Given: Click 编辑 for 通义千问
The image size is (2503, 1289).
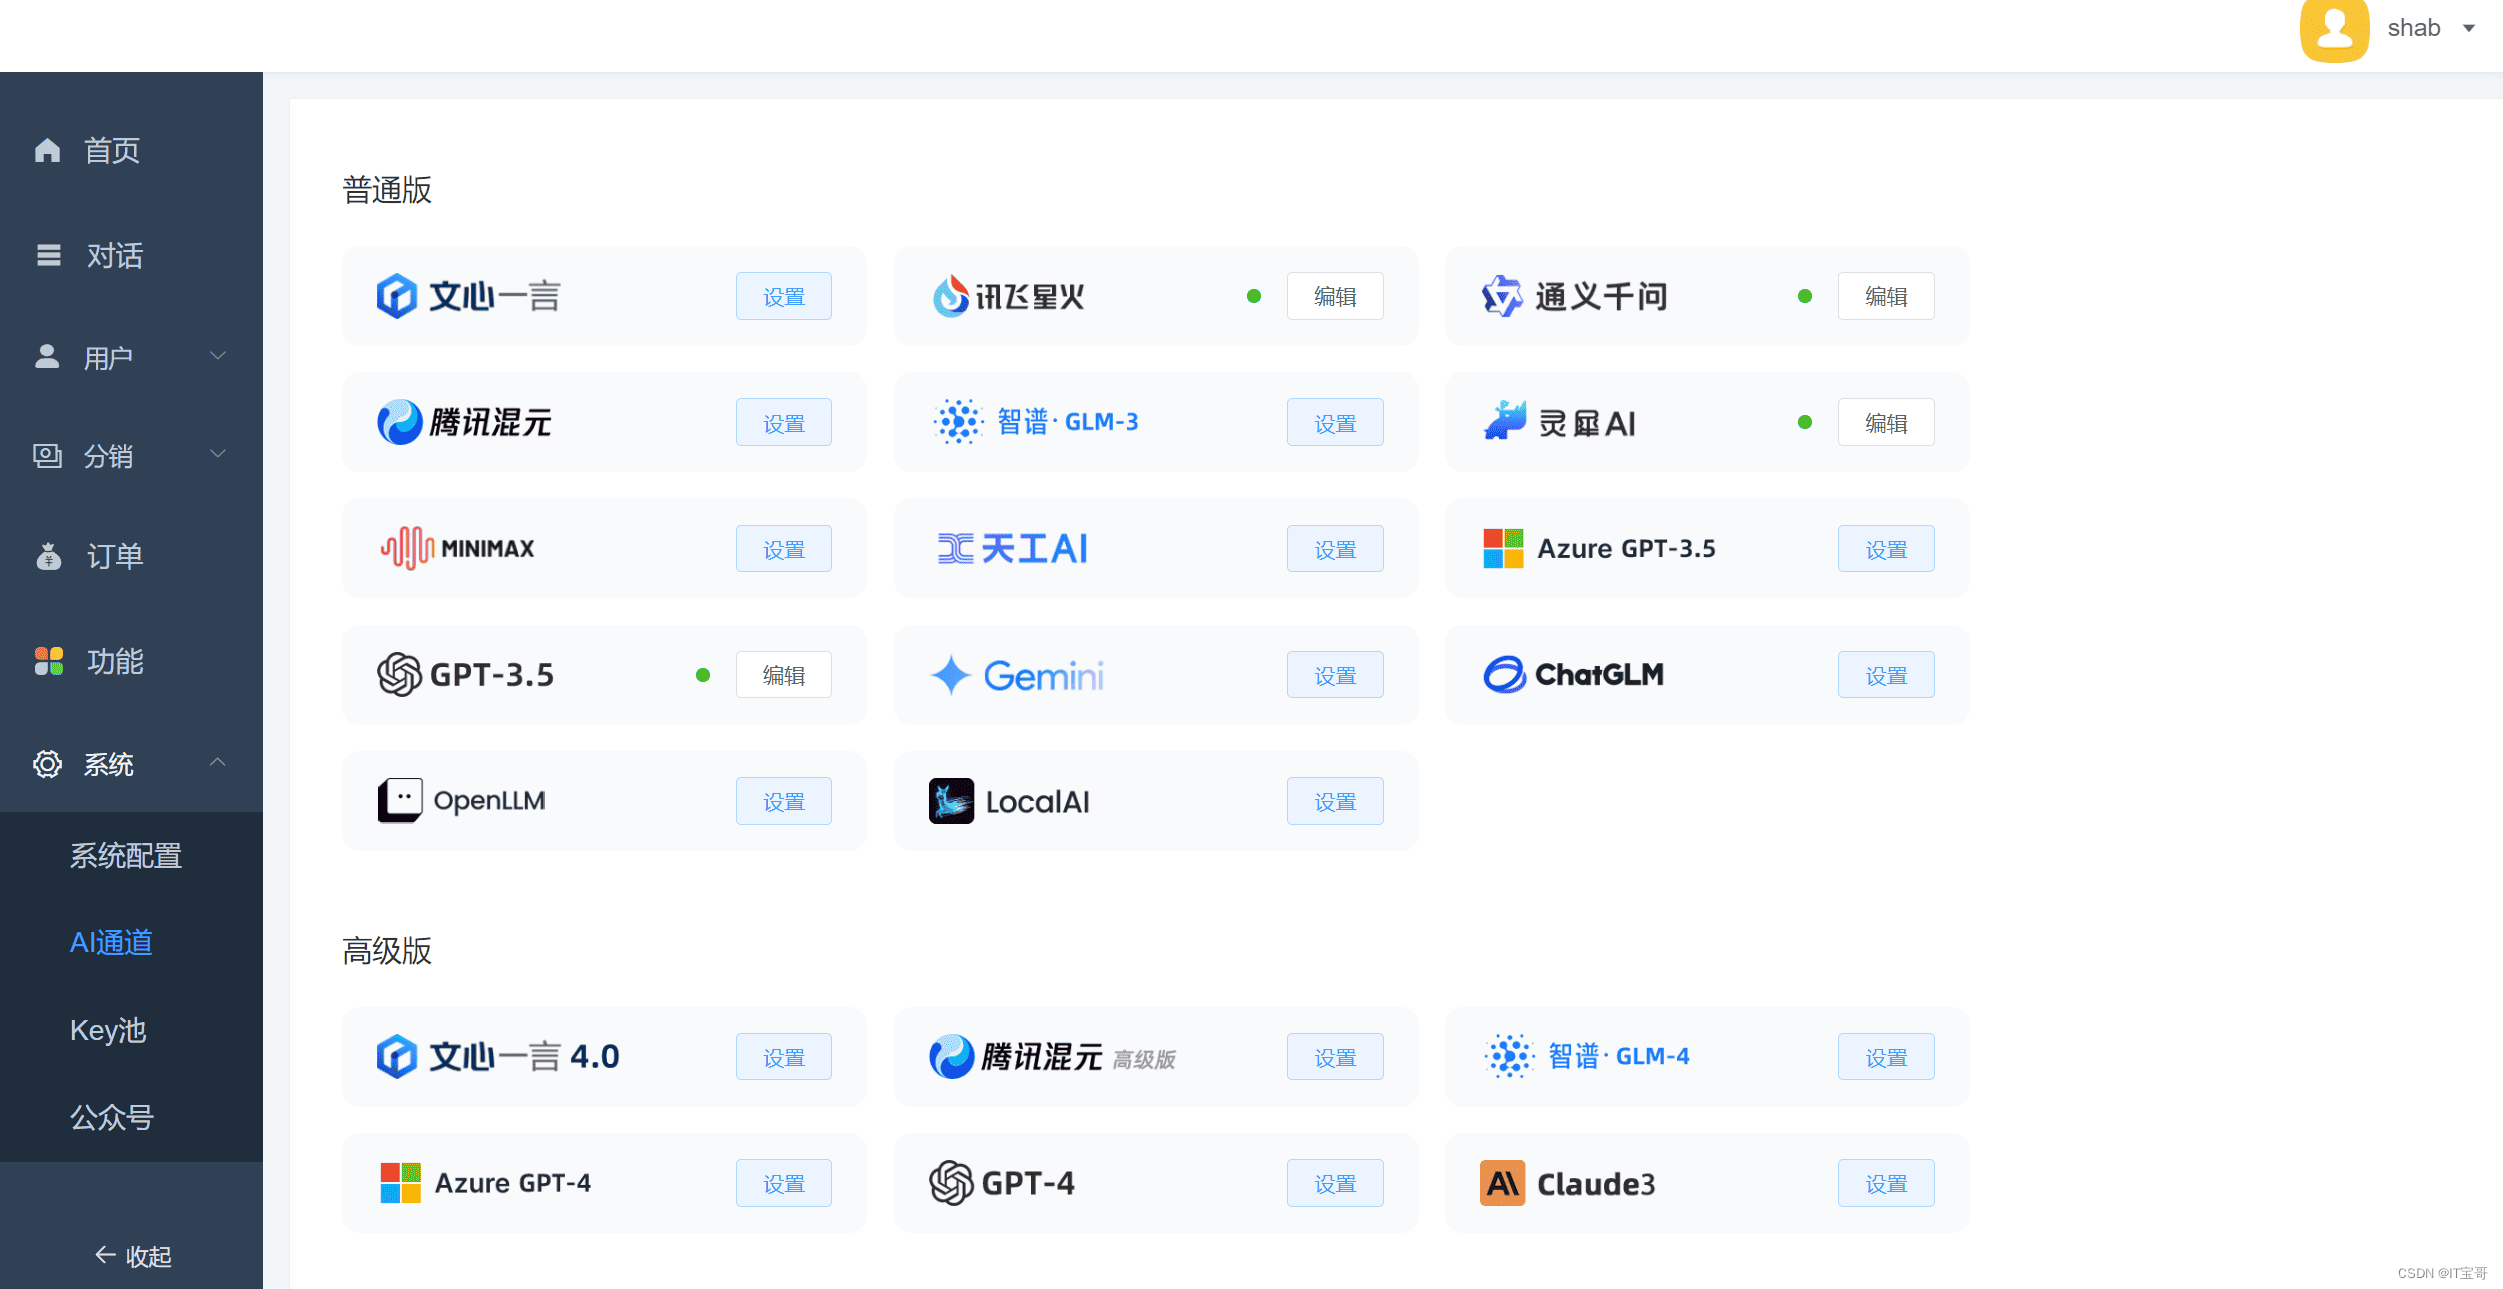Looking at the screenshot, I should pyautogui.click(x=1886, y=296).
